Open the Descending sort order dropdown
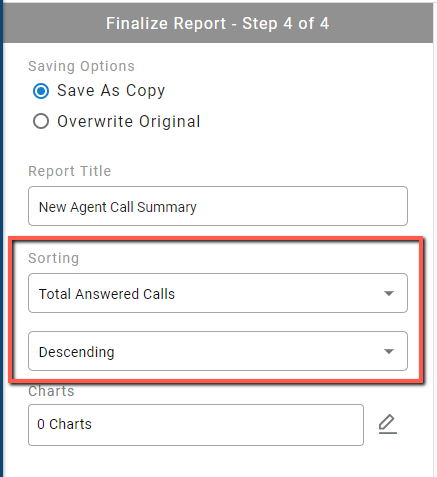This screenshot has width=437, height=477. click(x=218, y=351)
